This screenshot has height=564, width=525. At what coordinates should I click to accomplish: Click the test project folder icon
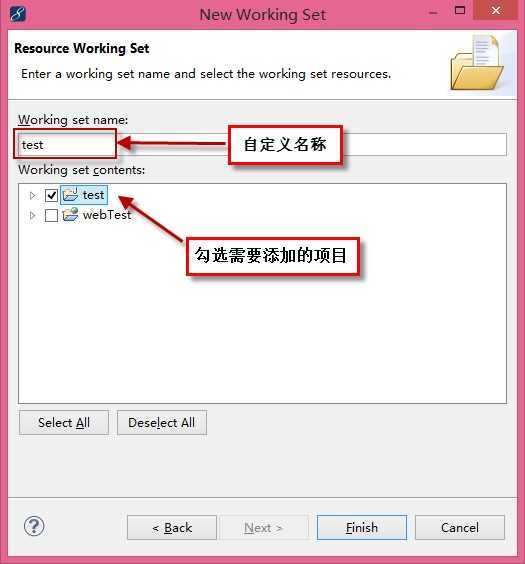tap(70, 195)
